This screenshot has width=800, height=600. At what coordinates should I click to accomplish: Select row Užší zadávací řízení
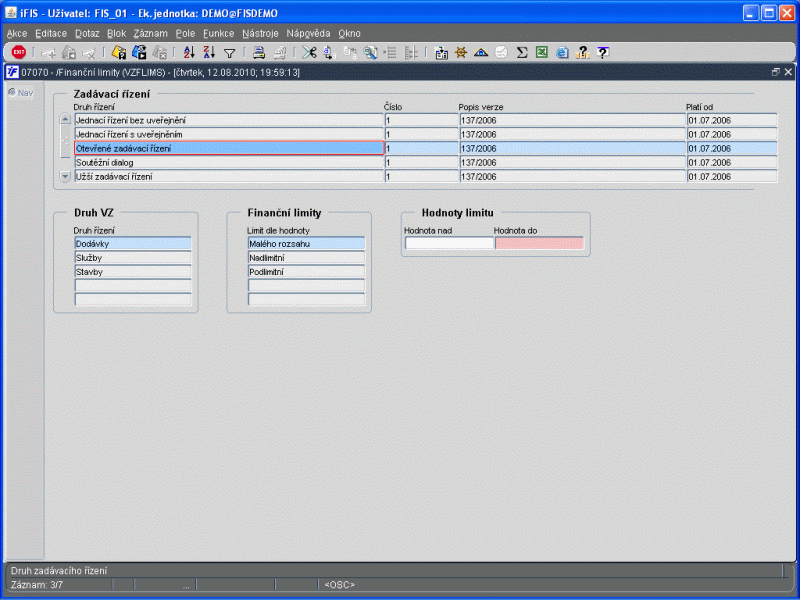click(x=229, y=177)
